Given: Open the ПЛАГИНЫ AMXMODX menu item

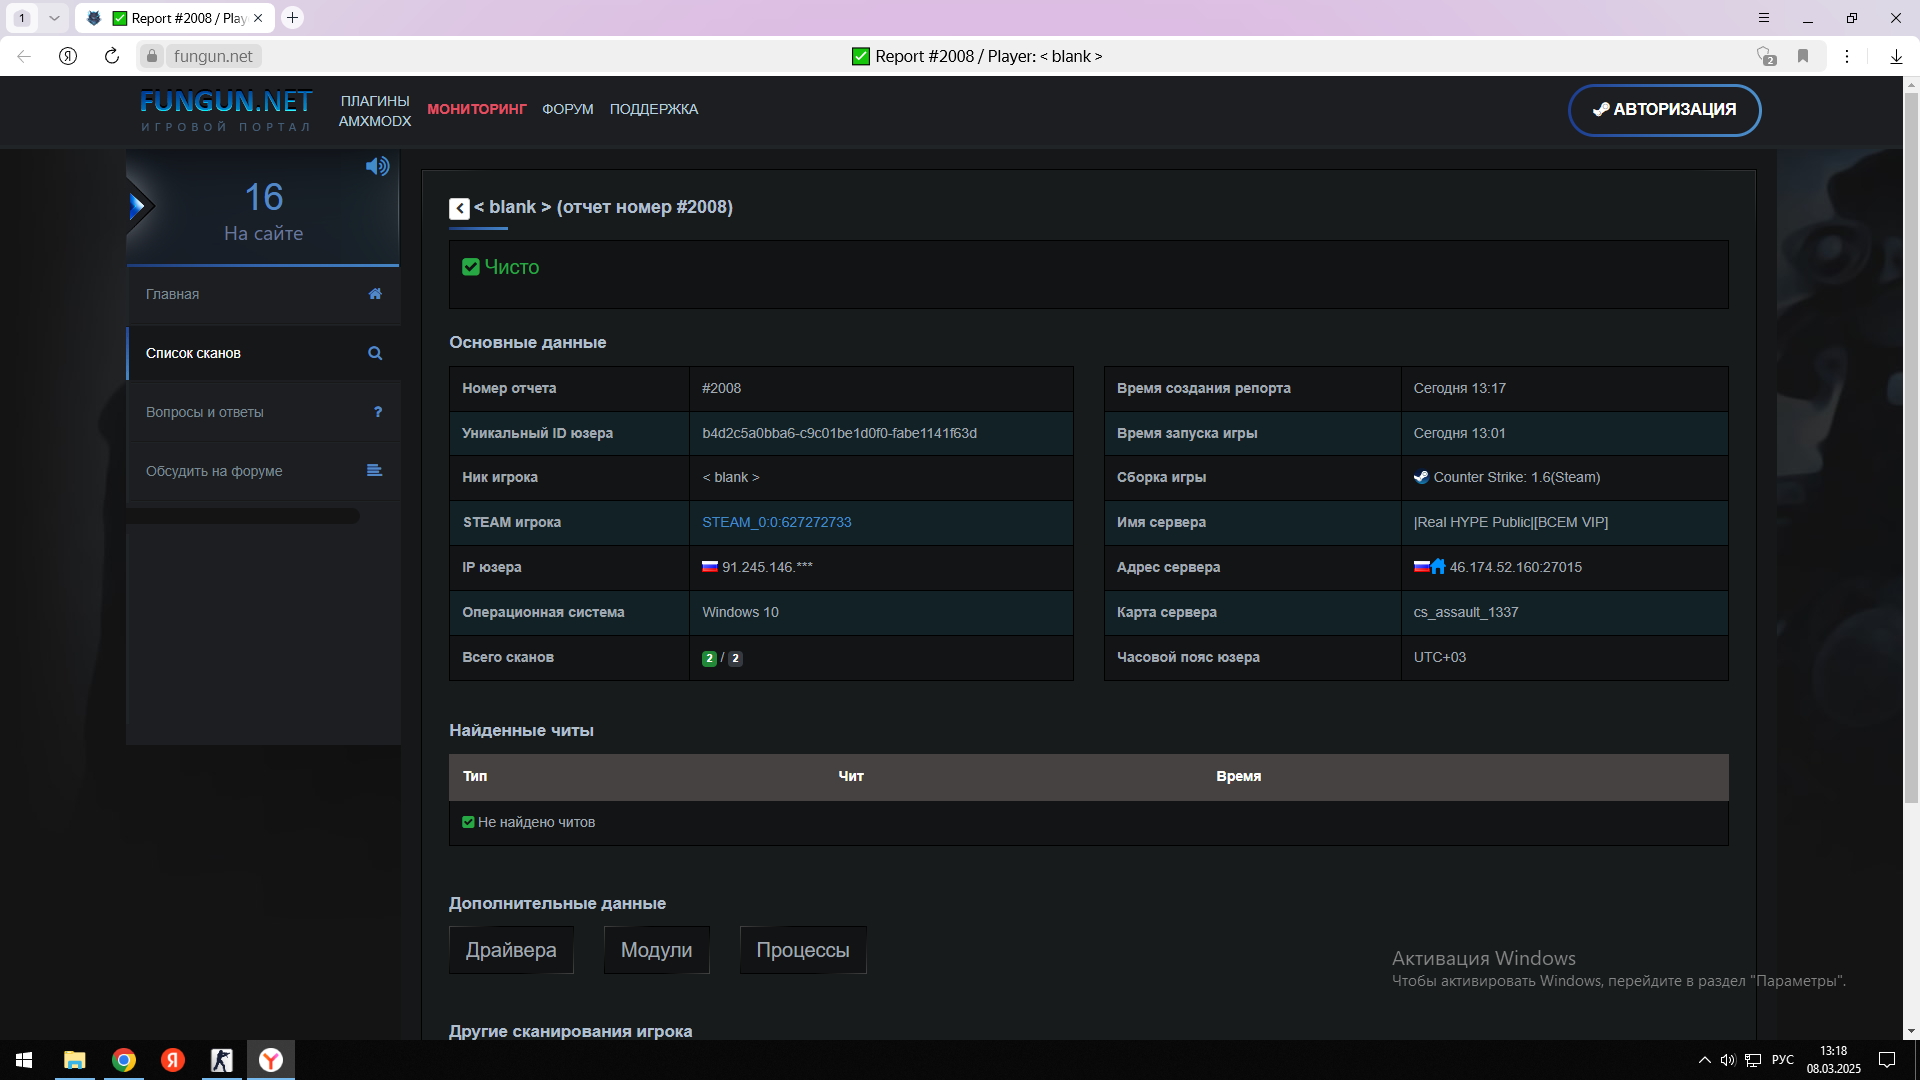Looking at the screenshot, I should pyautogui.click(x=375, y=111).
